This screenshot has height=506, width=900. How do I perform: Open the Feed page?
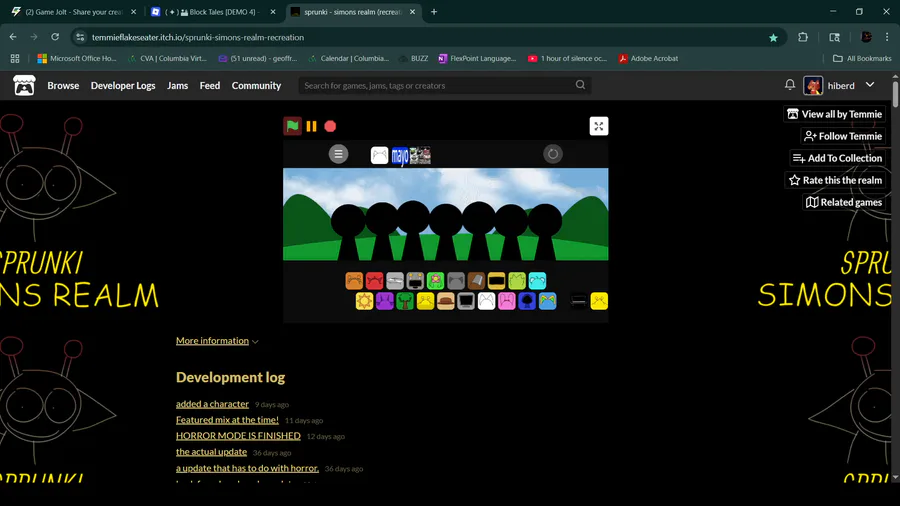pyautogui.click(x=210, y=85)
